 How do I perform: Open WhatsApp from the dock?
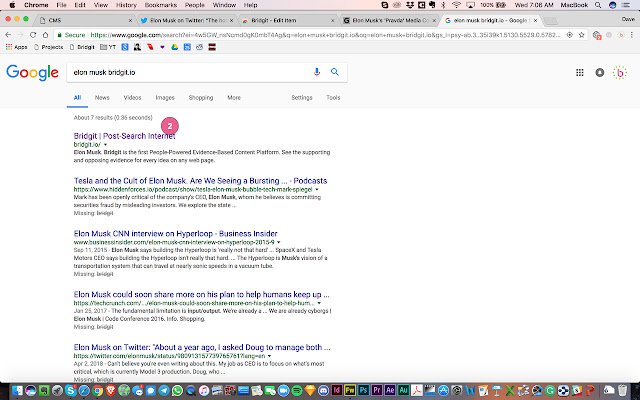click(177, 391)
